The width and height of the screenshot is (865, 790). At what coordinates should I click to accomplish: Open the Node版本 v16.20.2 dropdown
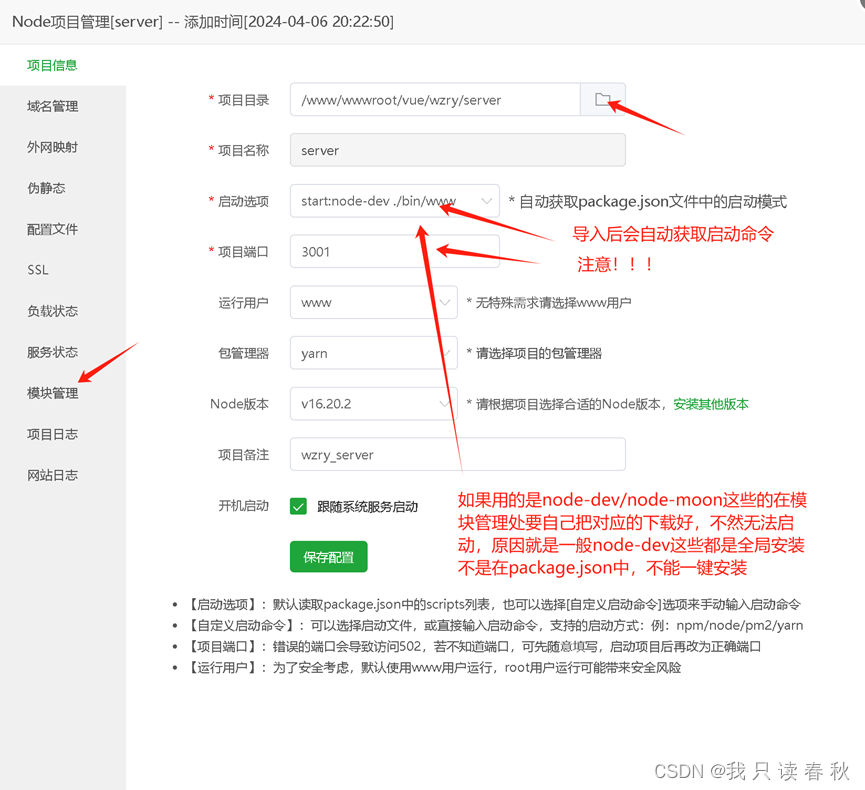444,404
